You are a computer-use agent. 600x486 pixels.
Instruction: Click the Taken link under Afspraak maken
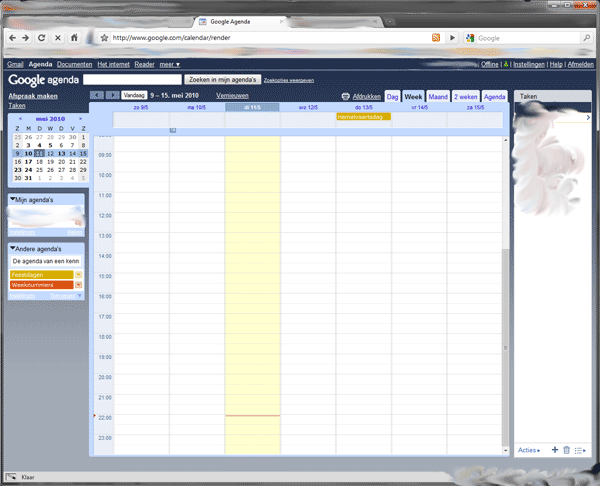(17, 106)
